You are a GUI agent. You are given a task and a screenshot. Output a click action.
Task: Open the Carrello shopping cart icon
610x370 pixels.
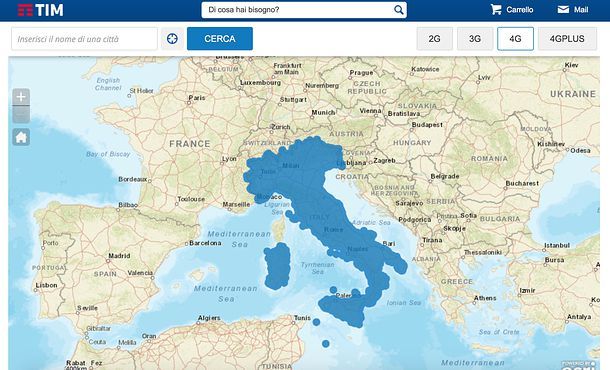click(x=496, y=9)
